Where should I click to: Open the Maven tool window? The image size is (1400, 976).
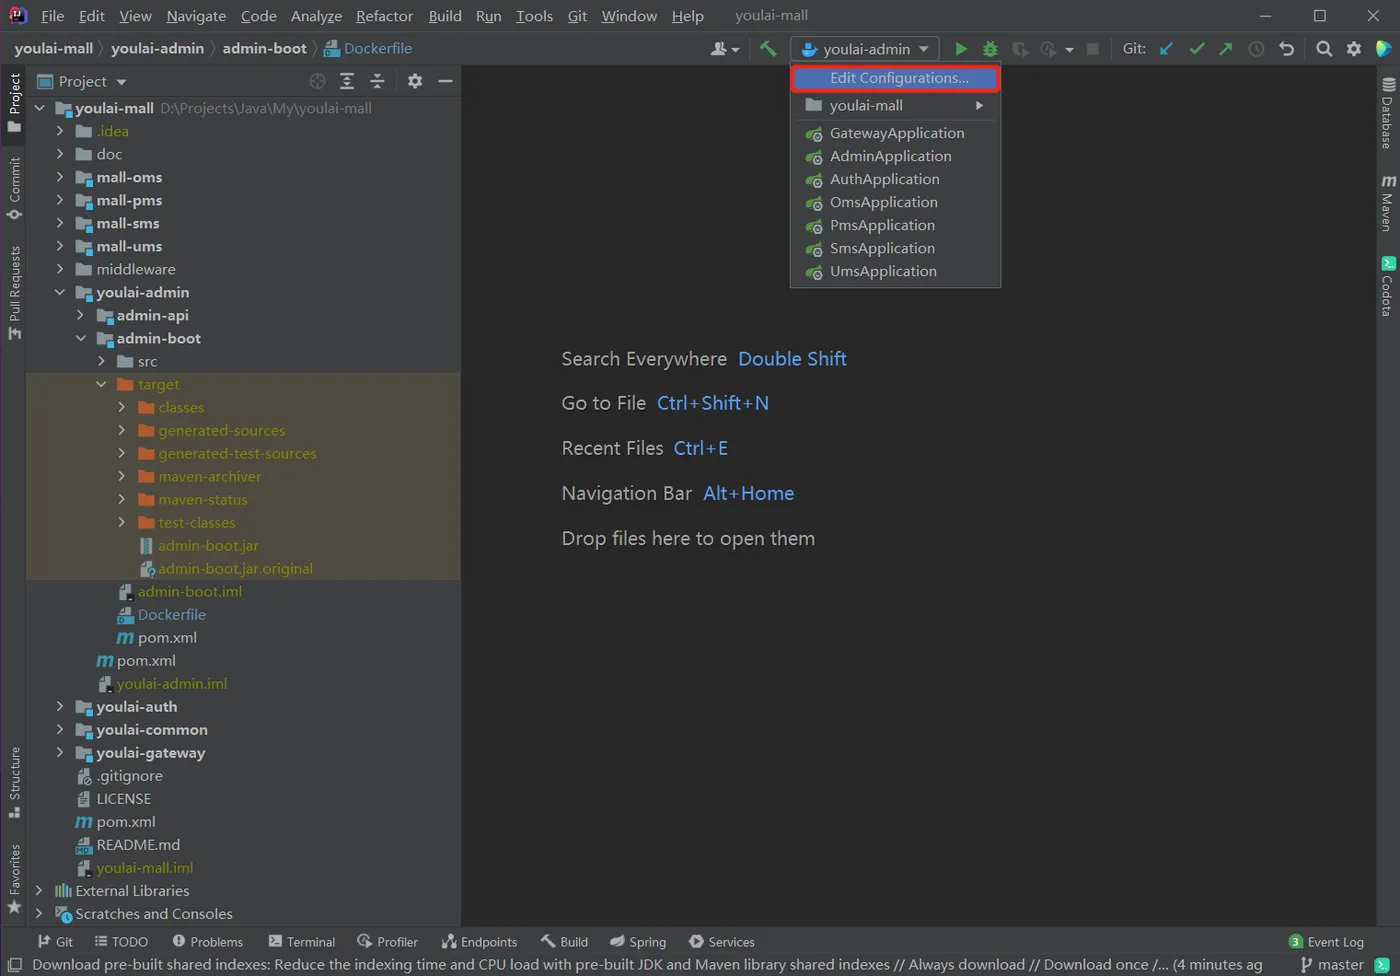point(1388,202)
